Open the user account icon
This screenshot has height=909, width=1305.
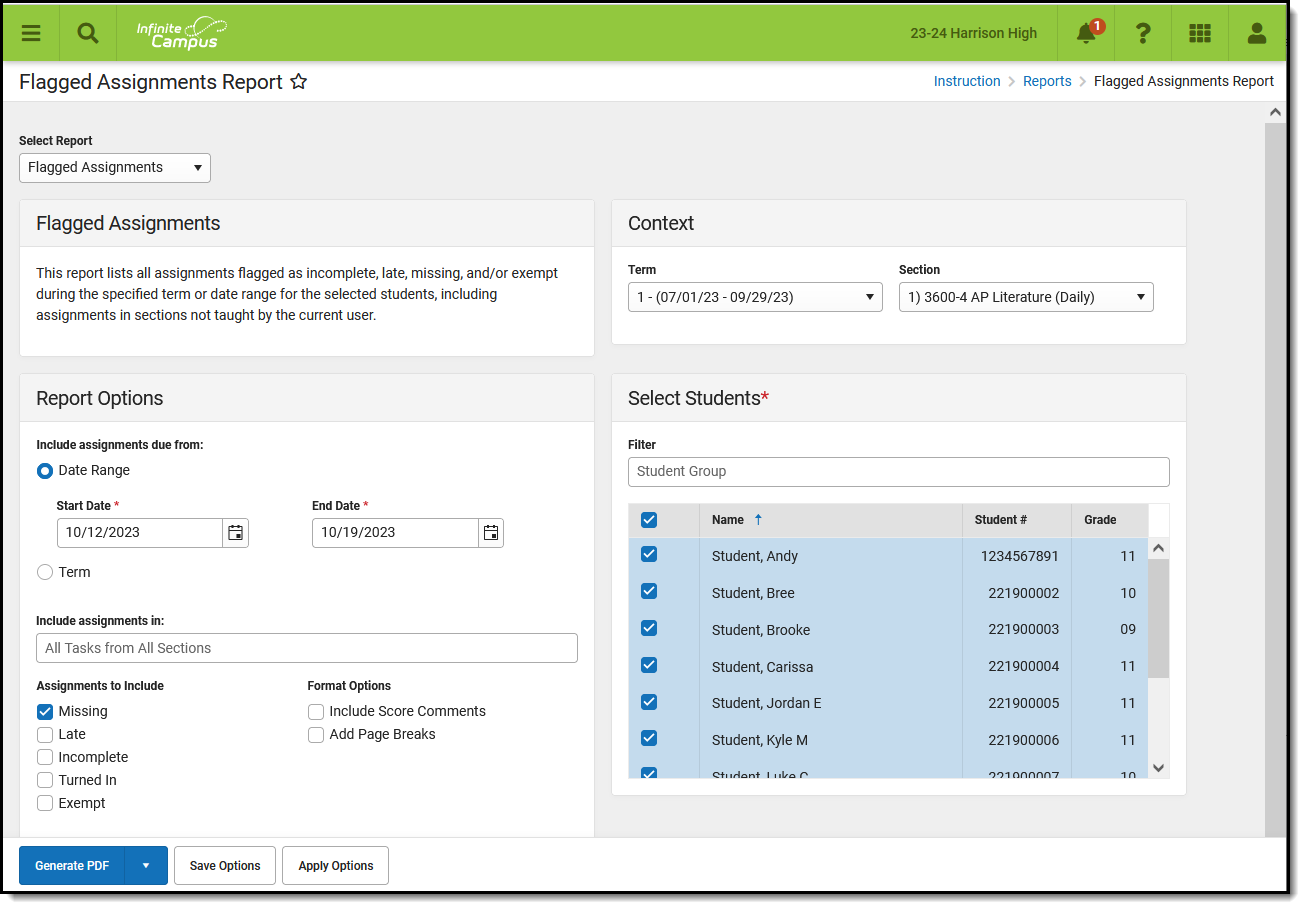pyautogui.click(x=1257, y=34)
